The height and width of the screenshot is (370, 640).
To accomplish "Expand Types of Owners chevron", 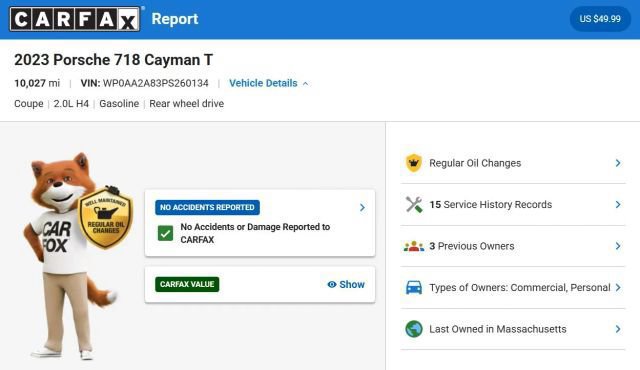I will coord(618,288).
